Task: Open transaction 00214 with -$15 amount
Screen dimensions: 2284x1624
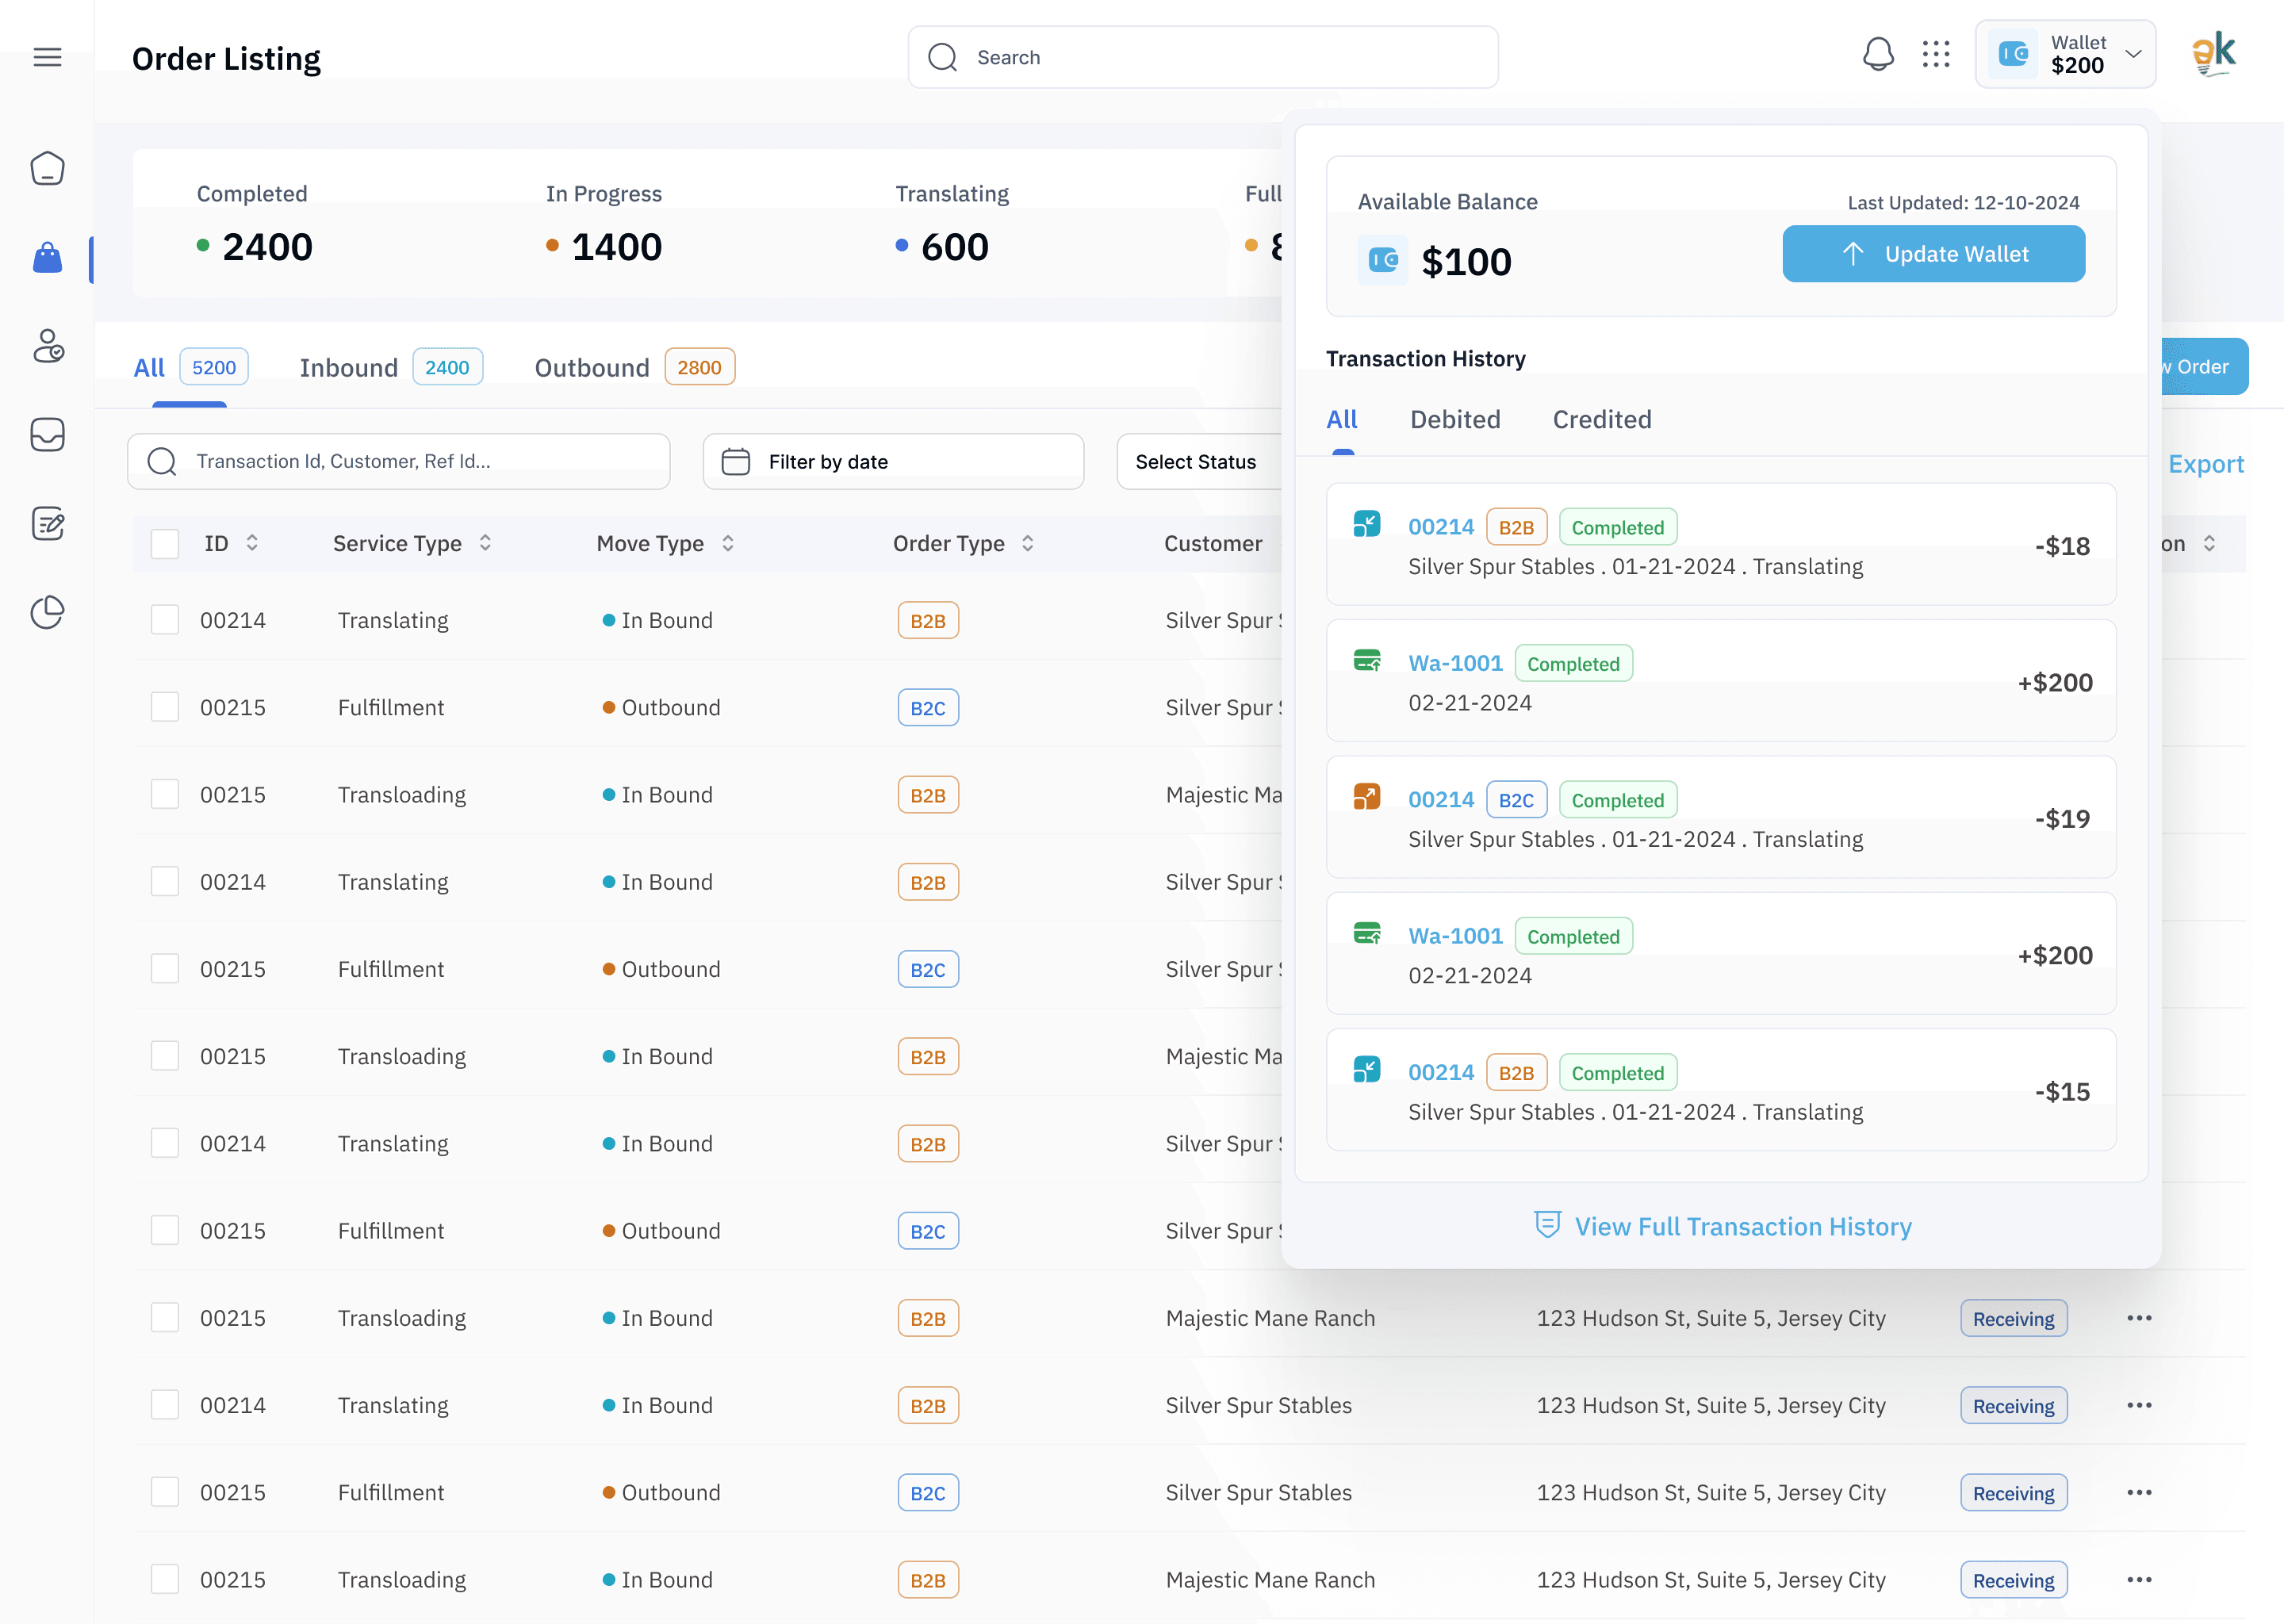Action: (1721, 1089)
